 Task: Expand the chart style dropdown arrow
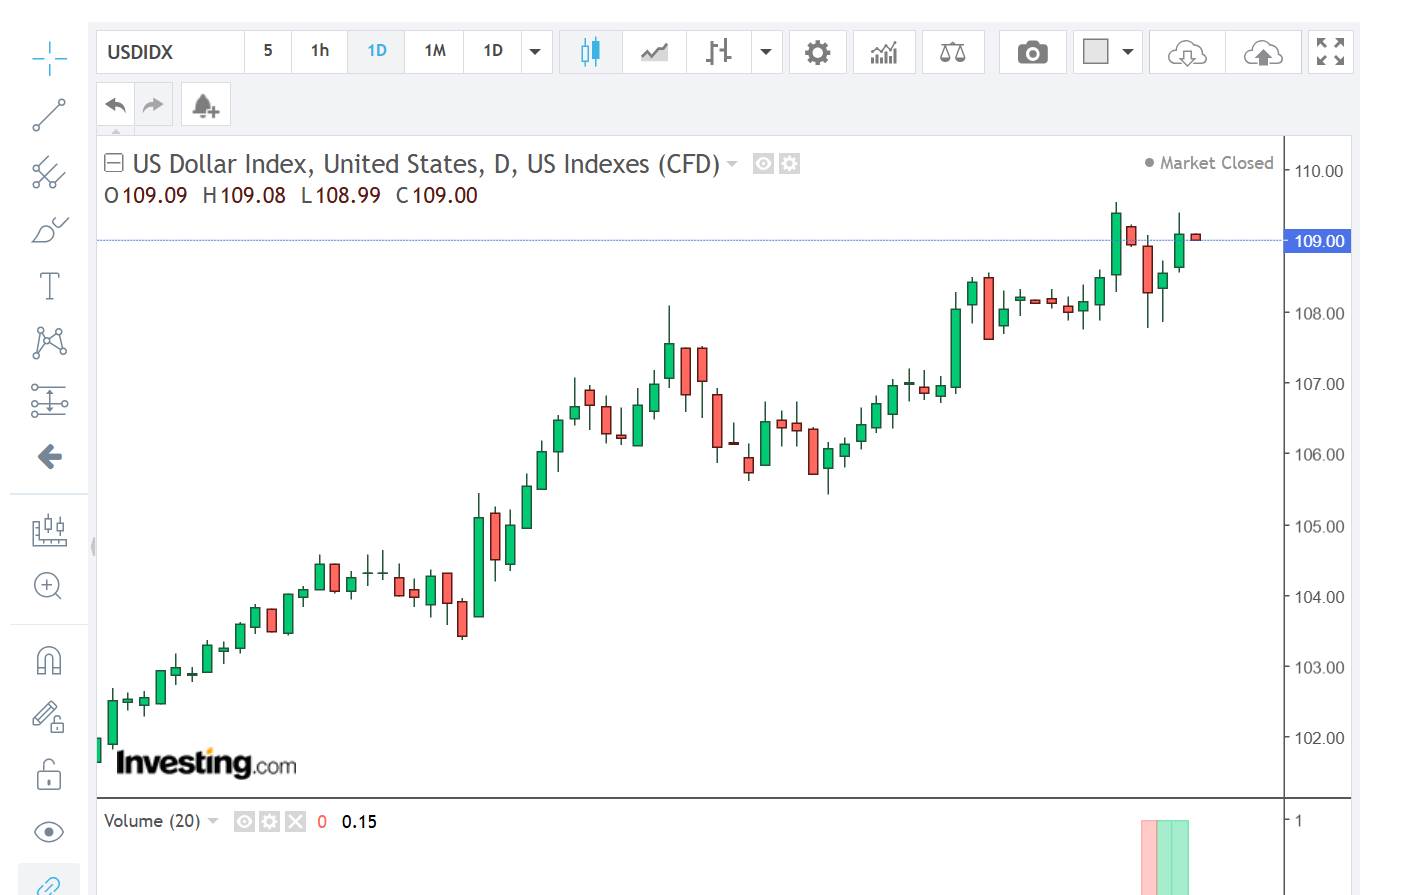click(766, 51)
